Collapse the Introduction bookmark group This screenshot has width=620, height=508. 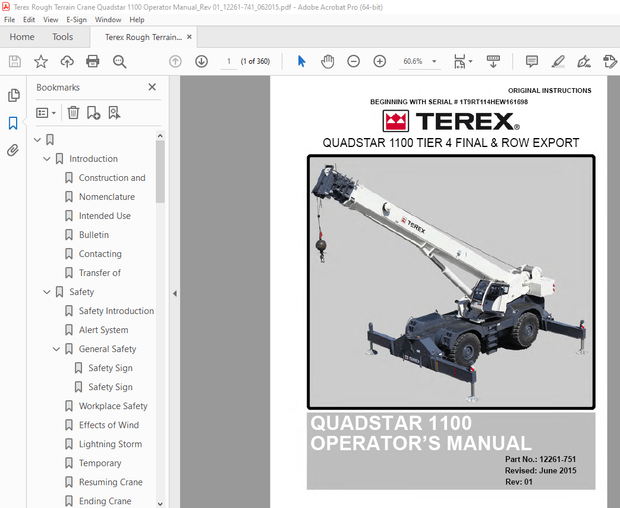47,159
